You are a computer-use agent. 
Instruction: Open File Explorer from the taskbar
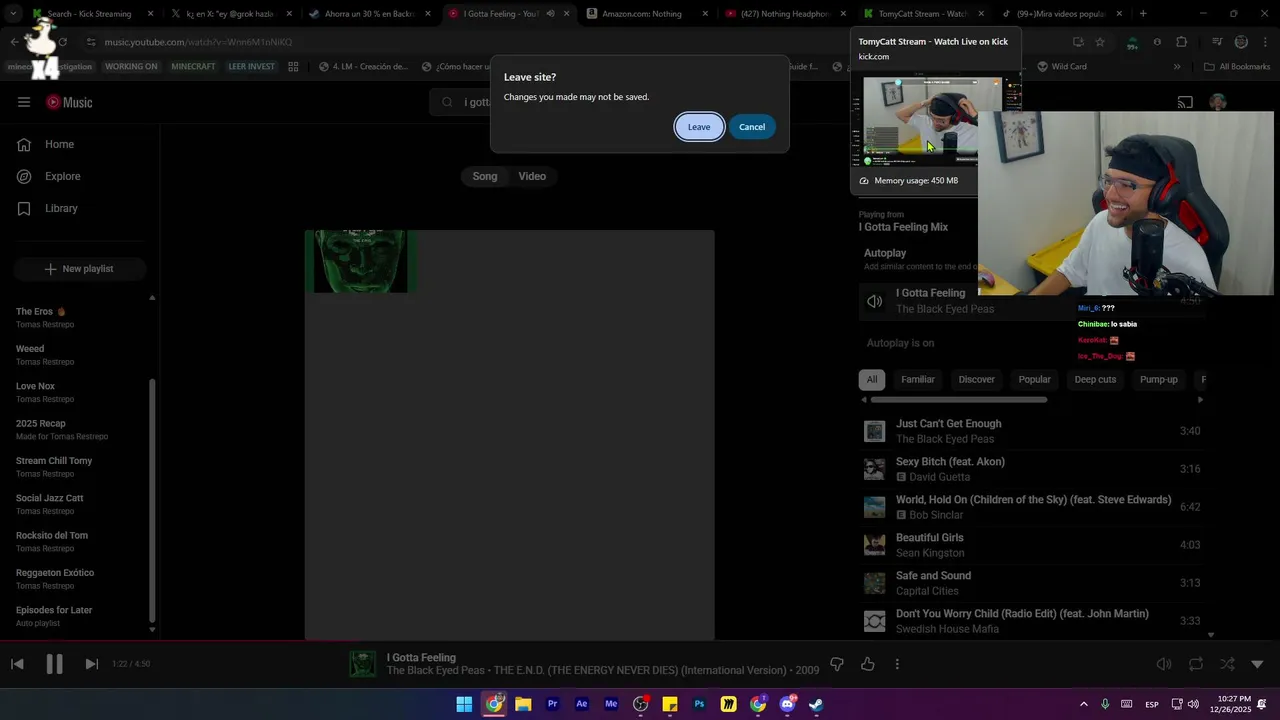click(x=523, y=704)
